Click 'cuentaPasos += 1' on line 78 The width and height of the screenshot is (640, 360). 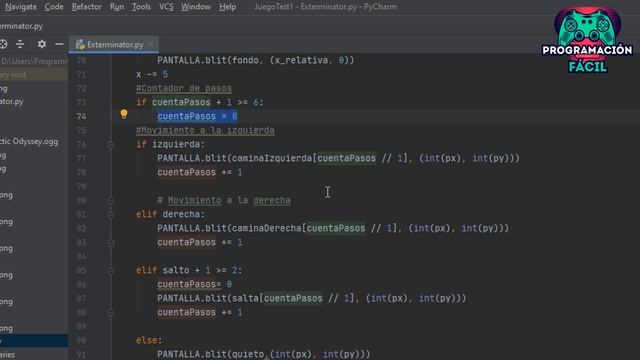[200, 172]
